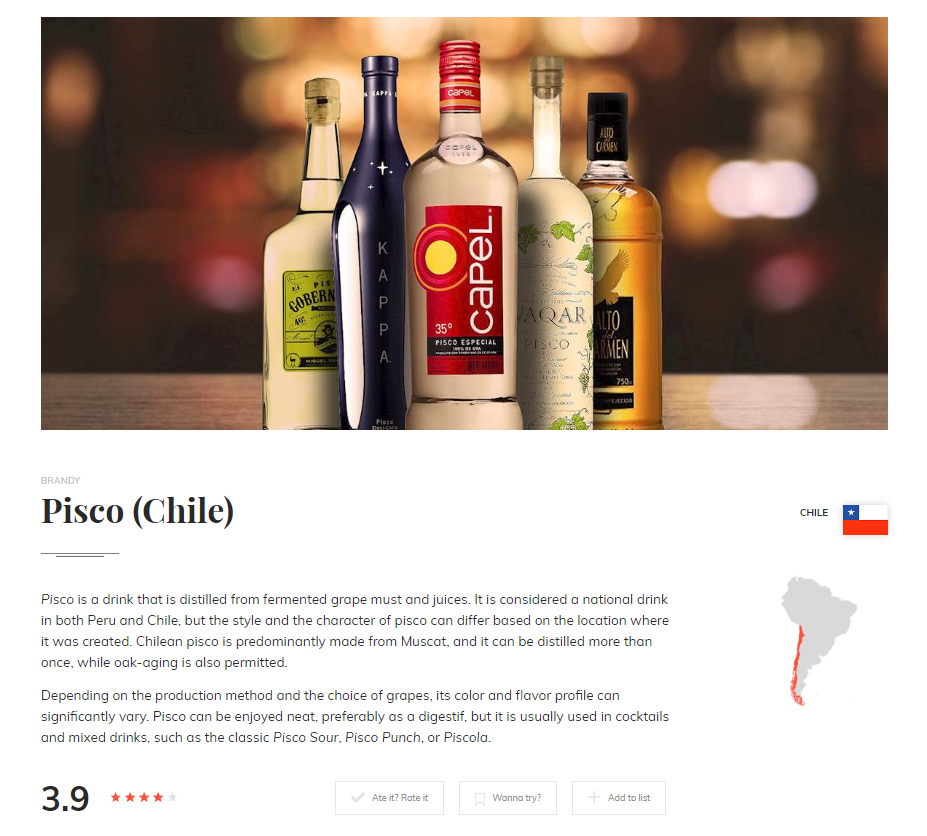Viewport: 927px width, 836px height.
Task: Click the third red rating star
Action: pos(144,797)
